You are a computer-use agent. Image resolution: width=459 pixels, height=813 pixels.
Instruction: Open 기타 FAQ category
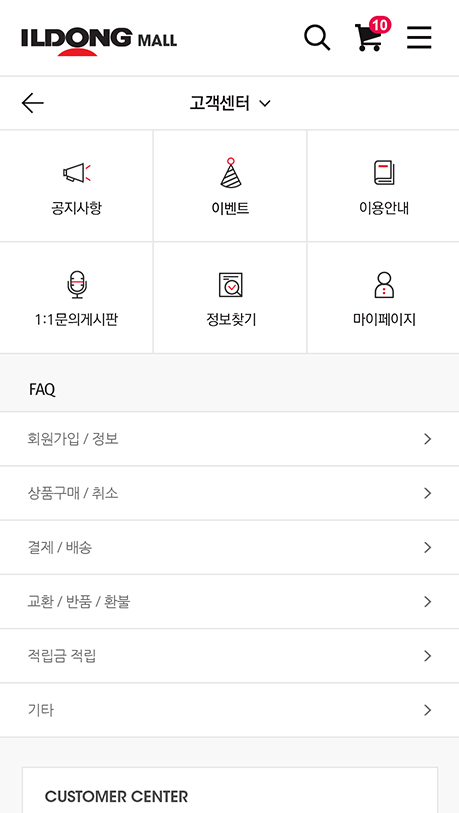[x=229, y=710]
